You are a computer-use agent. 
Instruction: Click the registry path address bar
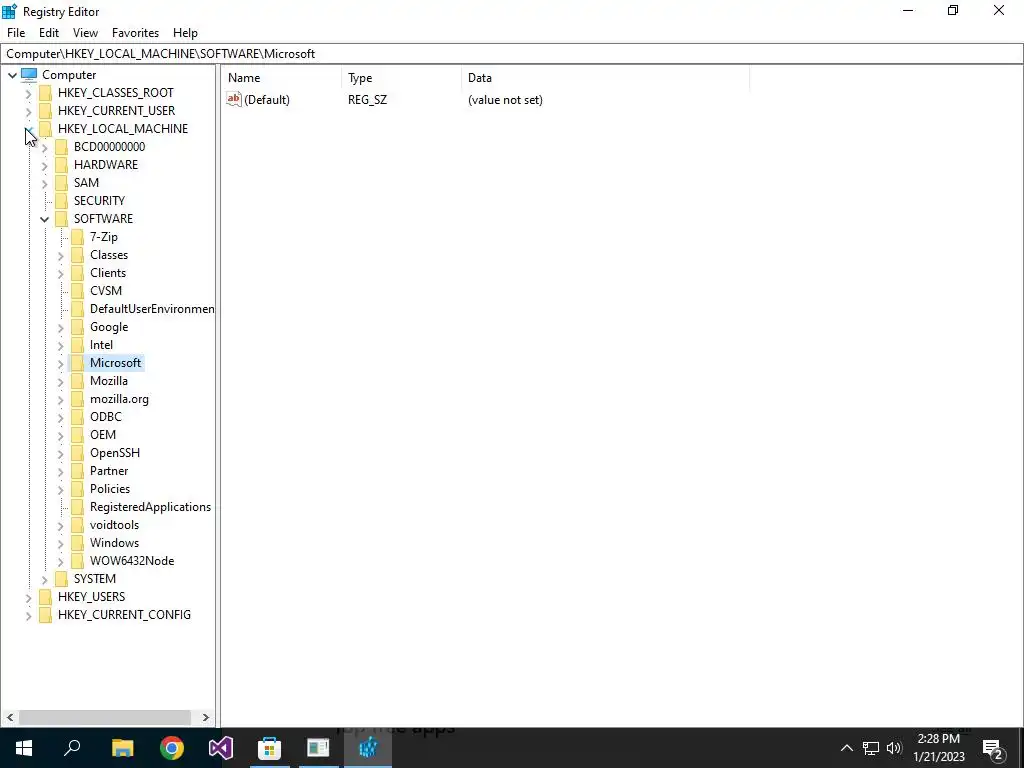pos(512,54)
